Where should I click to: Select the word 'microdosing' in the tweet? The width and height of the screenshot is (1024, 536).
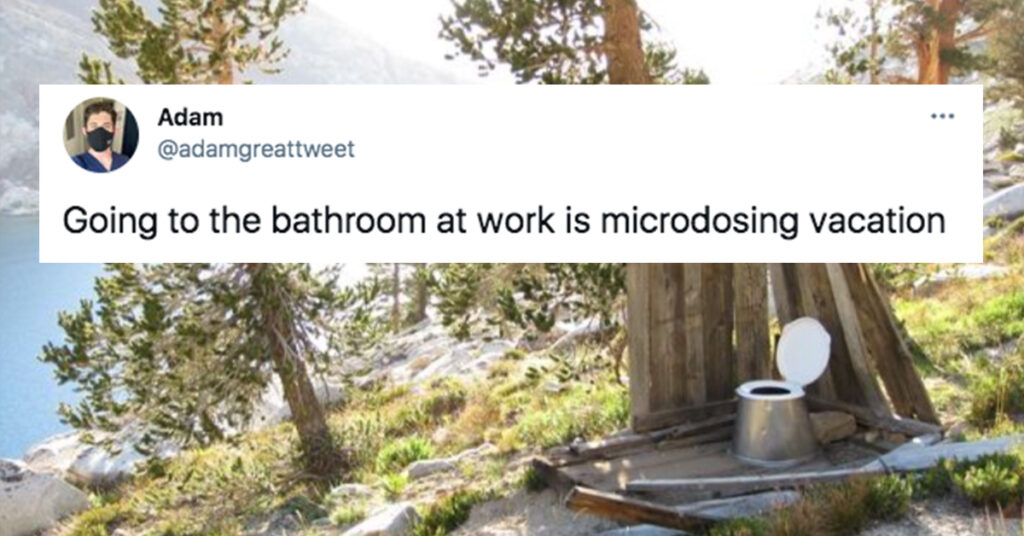tap(699, 221)
